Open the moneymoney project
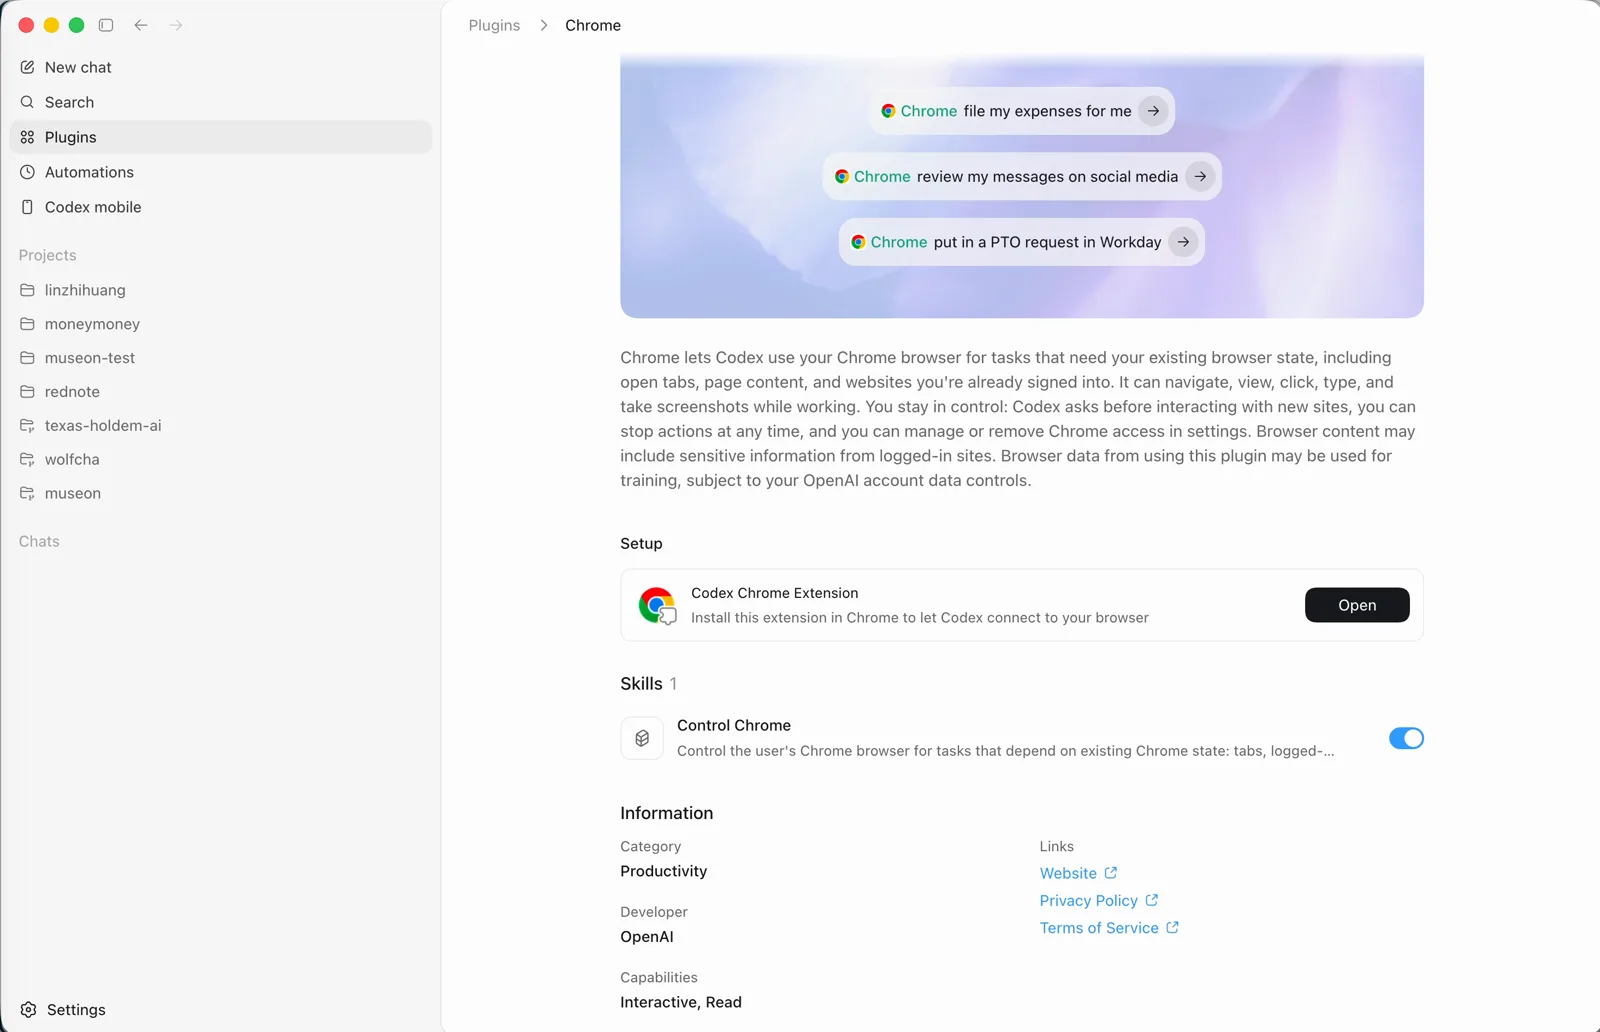 tap(220, 324)
